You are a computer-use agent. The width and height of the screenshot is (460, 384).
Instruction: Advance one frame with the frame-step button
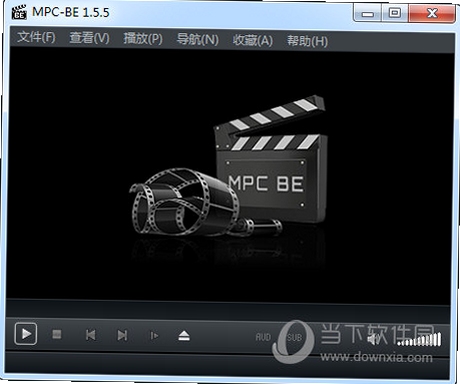pos(154,335)
